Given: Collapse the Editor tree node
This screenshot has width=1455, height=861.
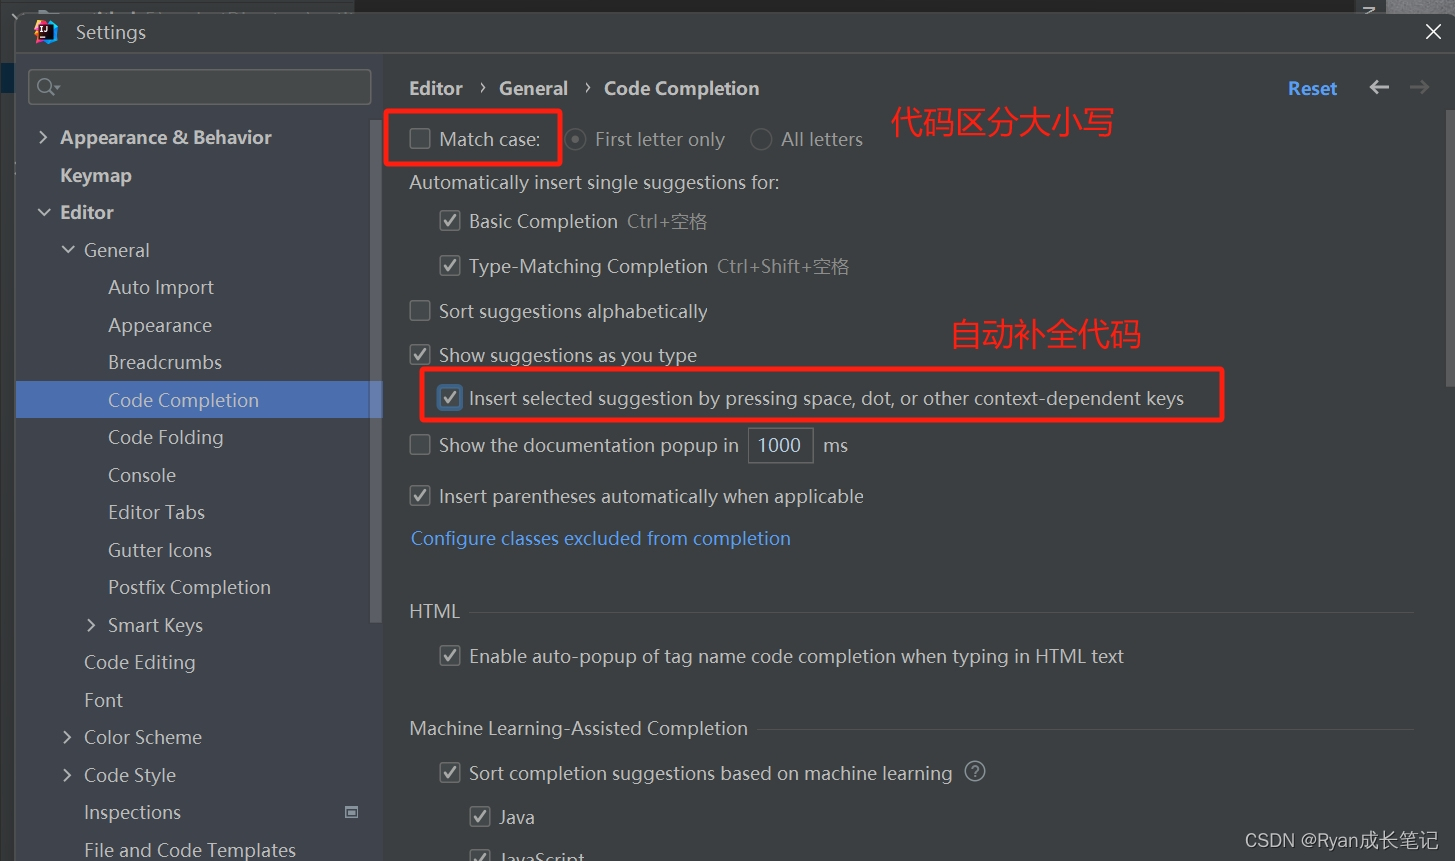Looking at the screenshot, I should 43,212.
